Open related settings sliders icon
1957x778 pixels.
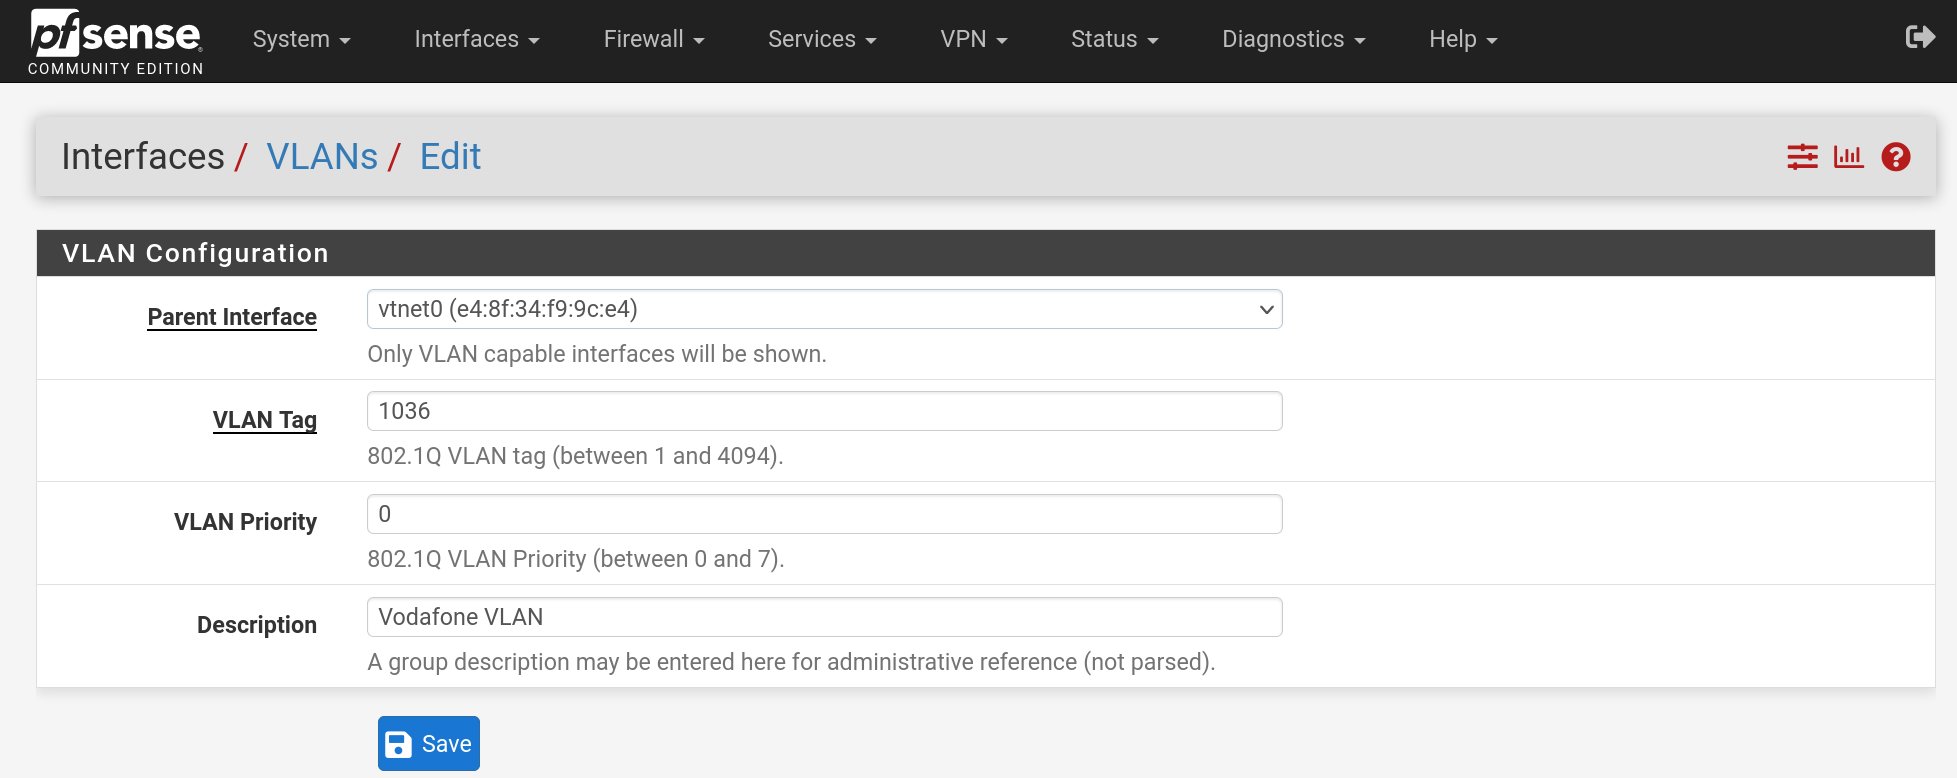click(x=1802, y=157)
